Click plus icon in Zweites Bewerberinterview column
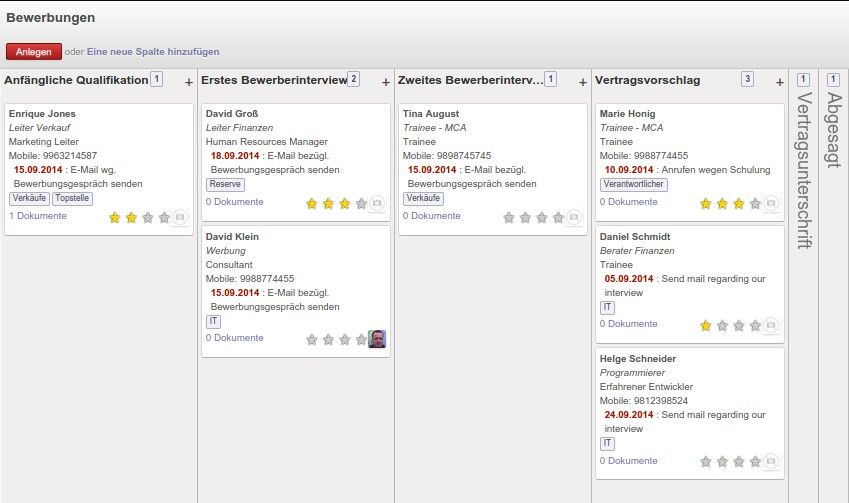This screenshot has height=503, width=849. pos(583,83)
